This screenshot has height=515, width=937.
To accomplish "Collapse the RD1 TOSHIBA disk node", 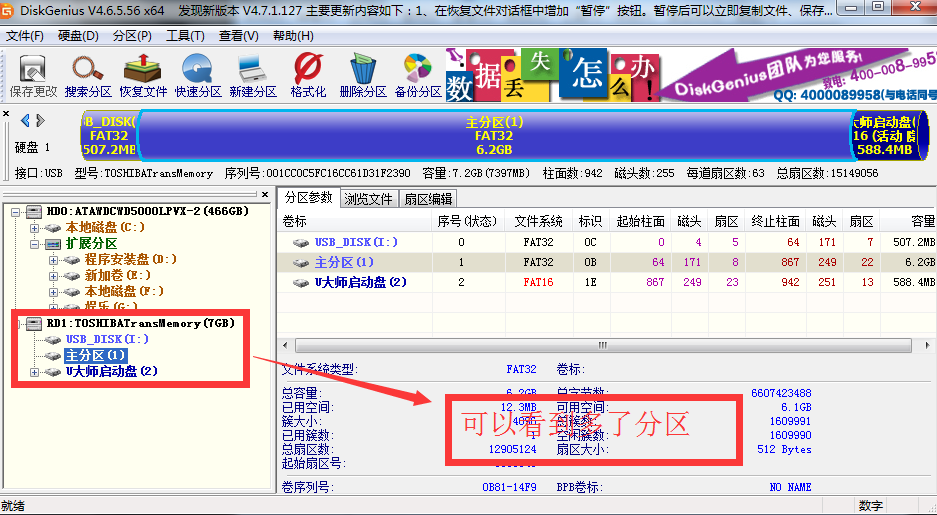I will click(x=16, y=323).
